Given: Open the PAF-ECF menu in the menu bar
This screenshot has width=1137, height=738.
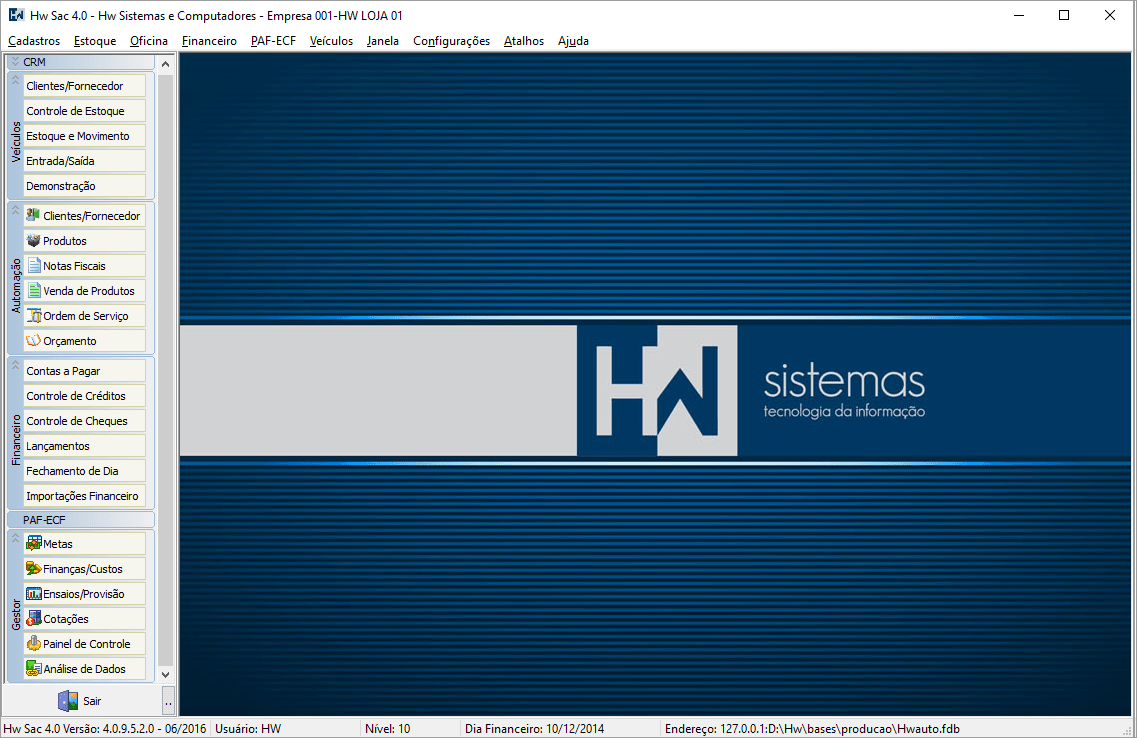Looking at the screenshot, I should pos(273,41).
